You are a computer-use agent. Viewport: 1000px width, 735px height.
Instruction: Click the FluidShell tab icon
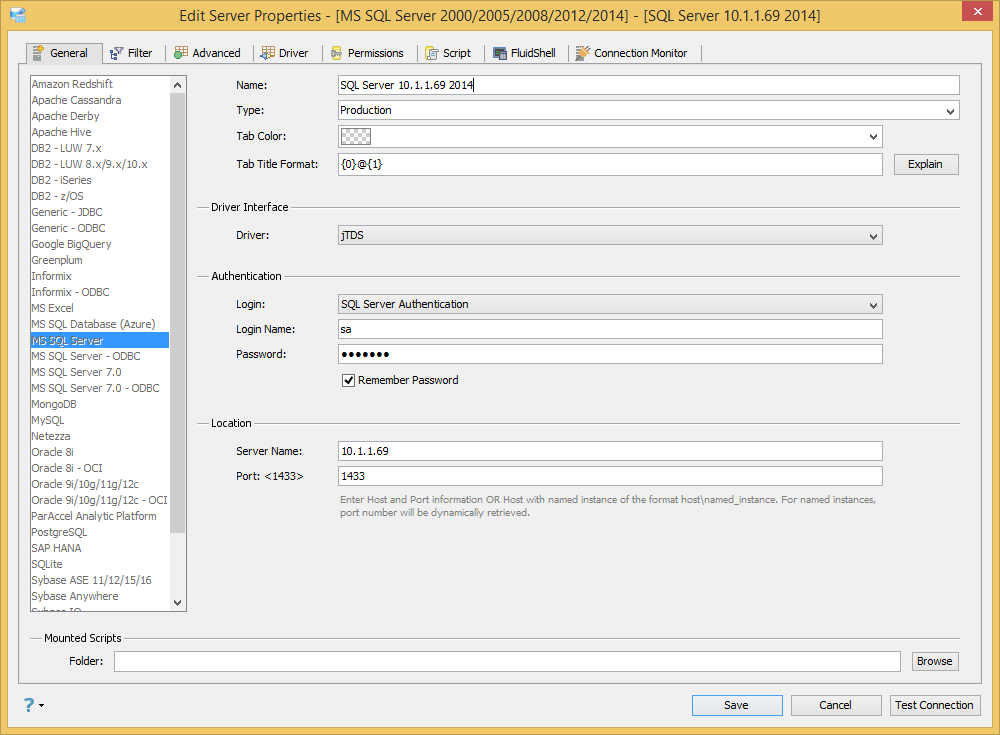[500, 54]
